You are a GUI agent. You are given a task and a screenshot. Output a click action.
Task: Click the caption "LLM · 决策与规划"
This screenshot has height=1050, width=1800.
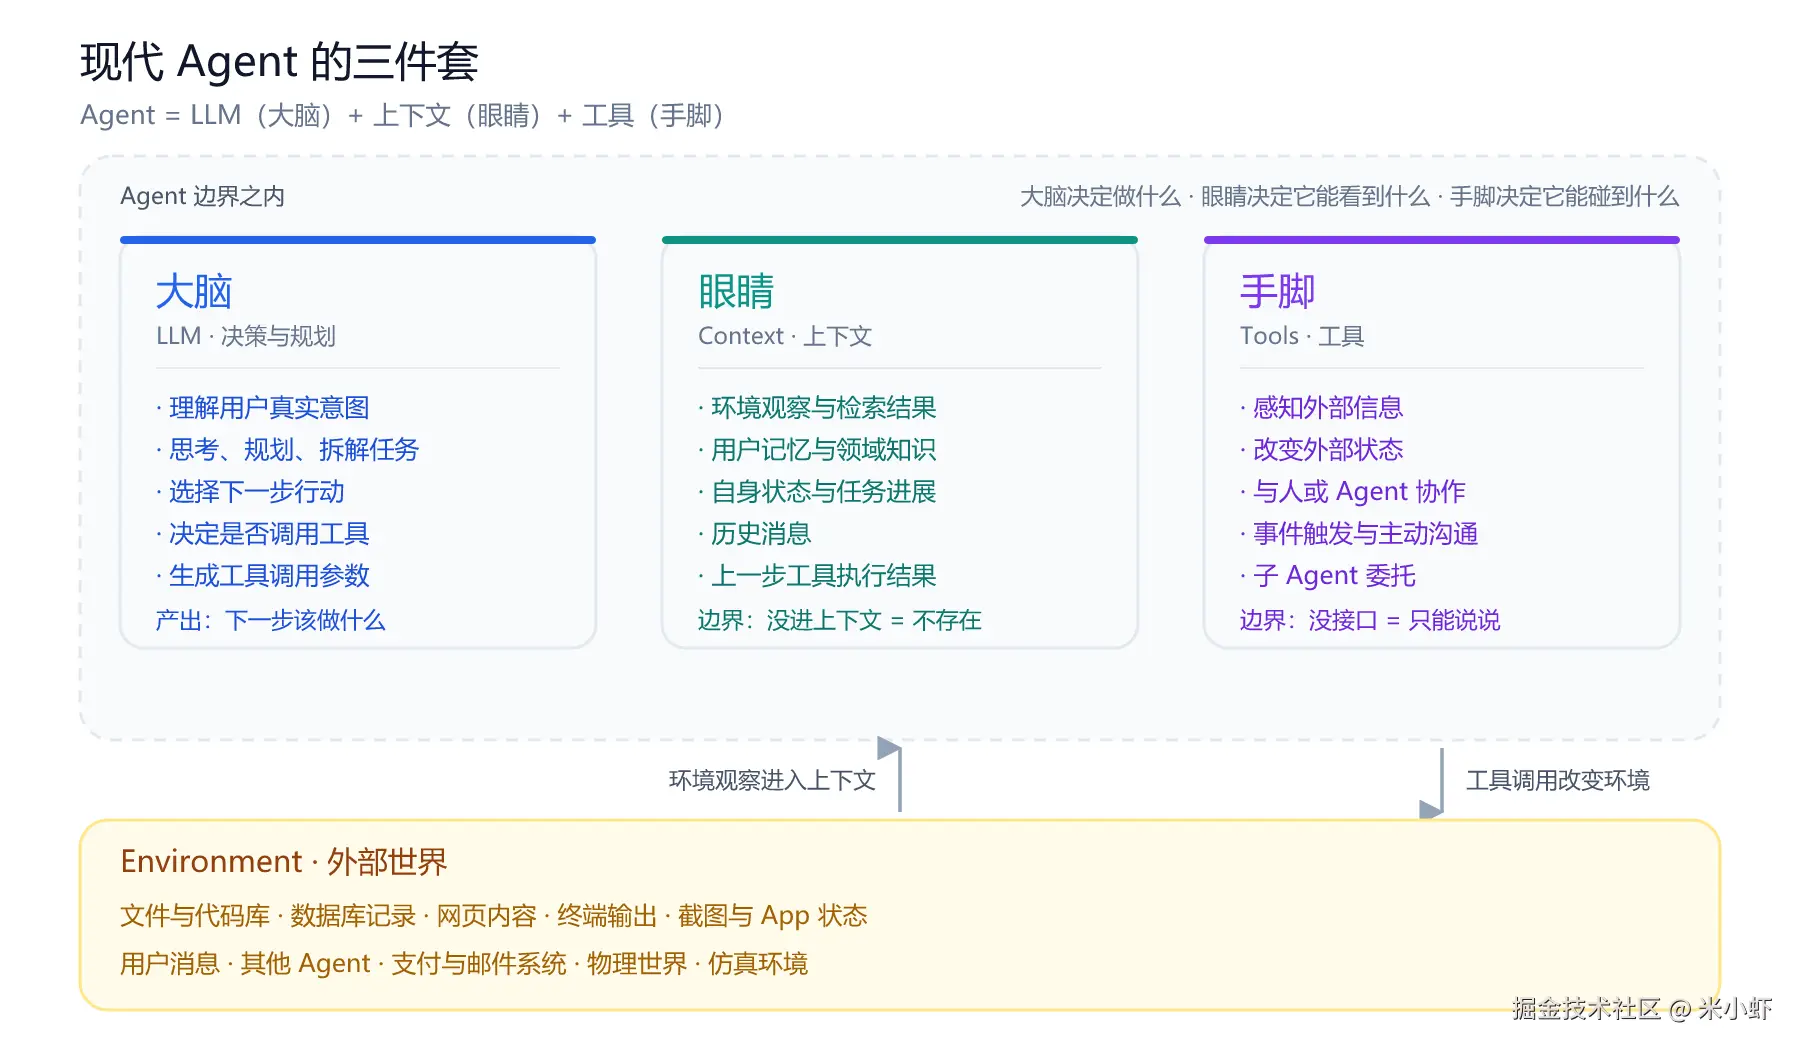(x=246, y=336)
